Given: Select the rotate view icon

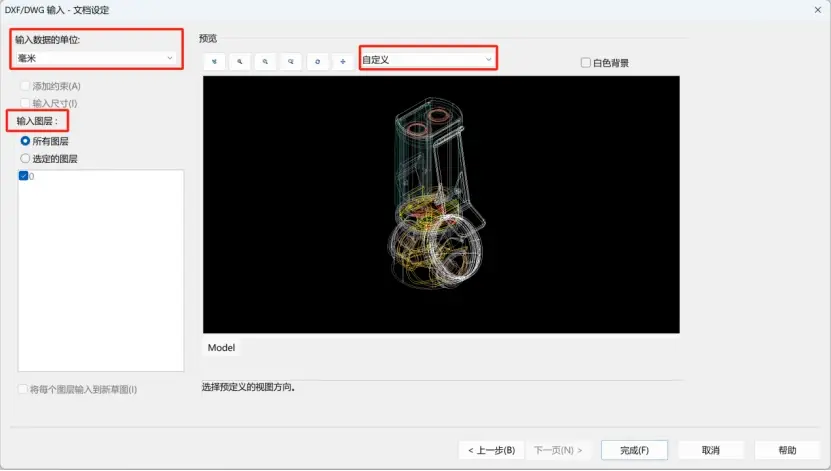Looking at the screenshot, I should tap(317, 61).
